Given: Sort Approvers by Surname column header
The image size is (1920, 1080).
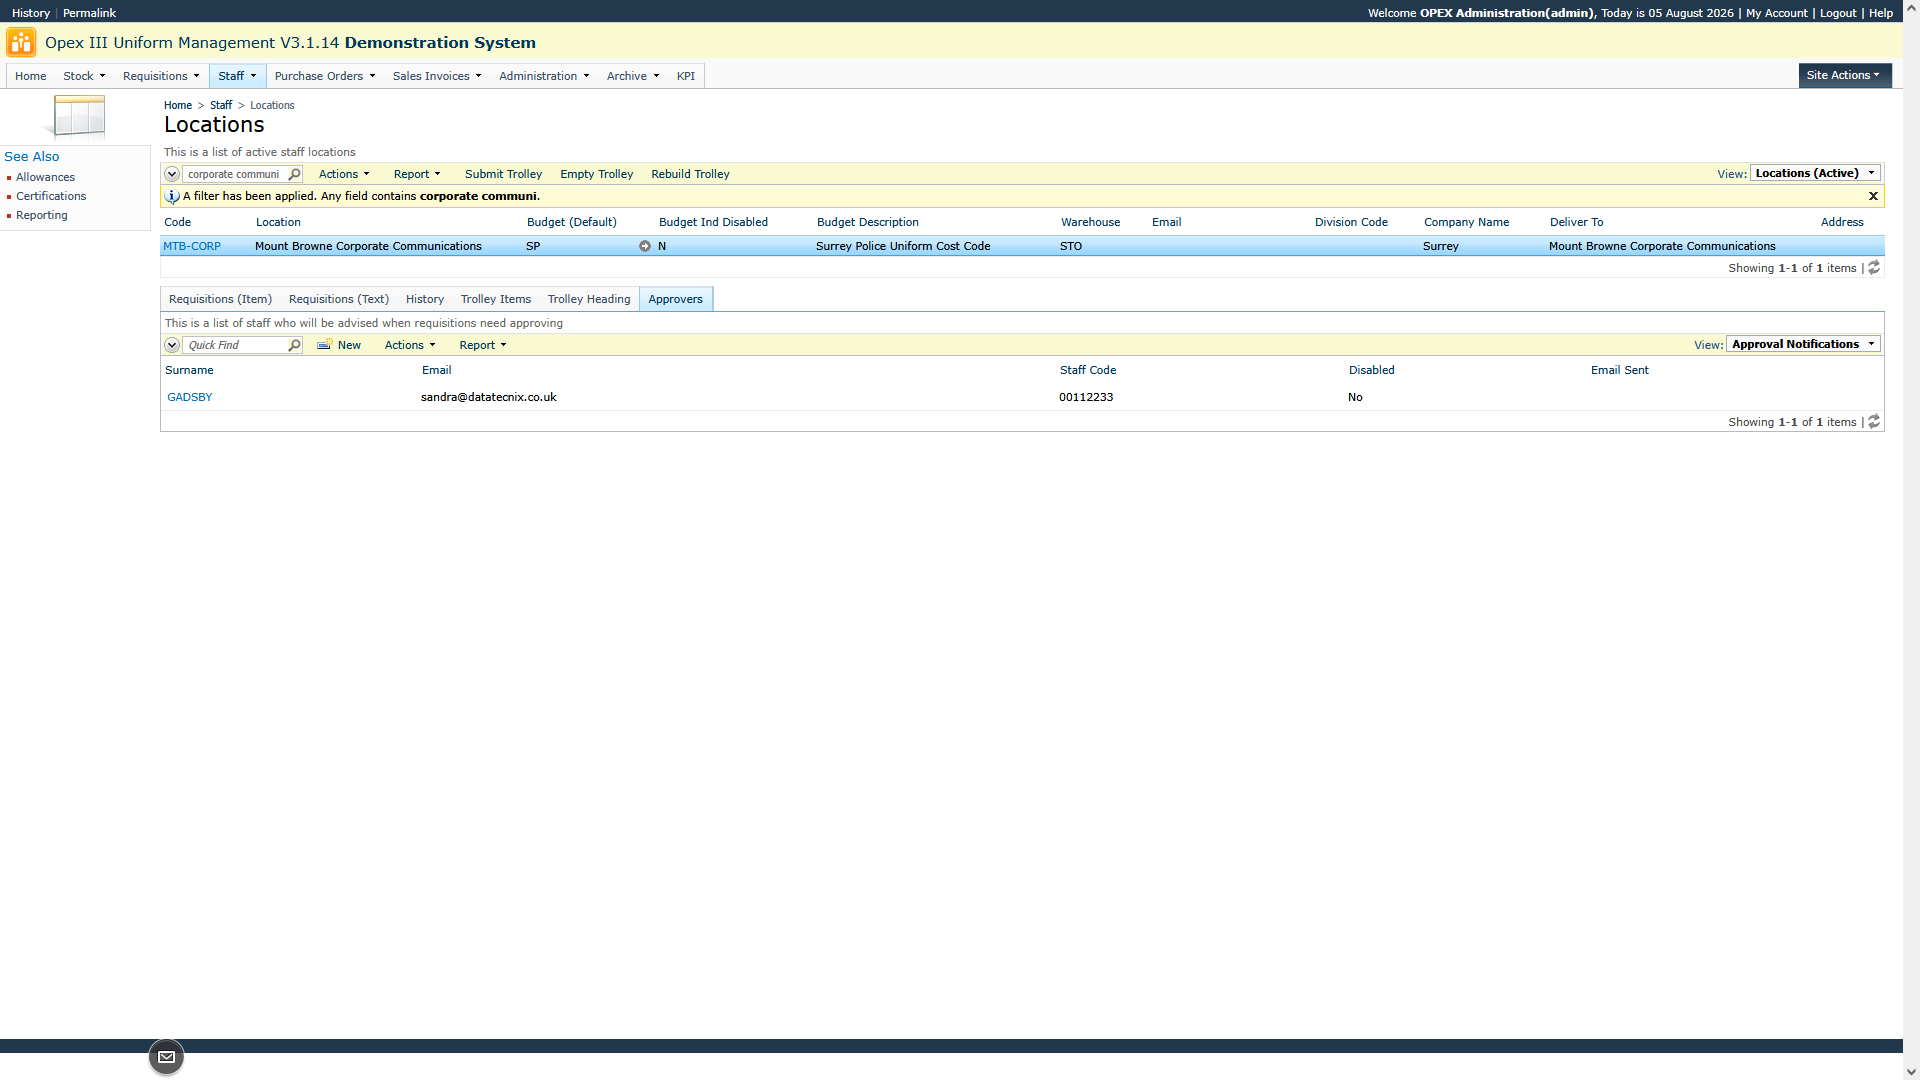Looking at the screenshot, I should [189, 370].
